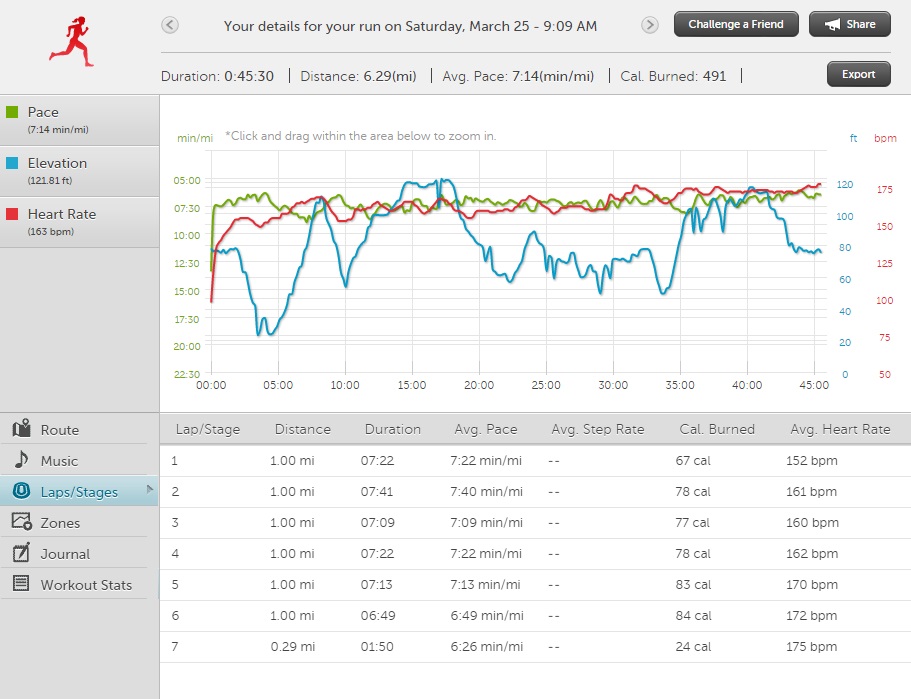
Task: Click the Journal notepad icon
Action: click(21, 553)
